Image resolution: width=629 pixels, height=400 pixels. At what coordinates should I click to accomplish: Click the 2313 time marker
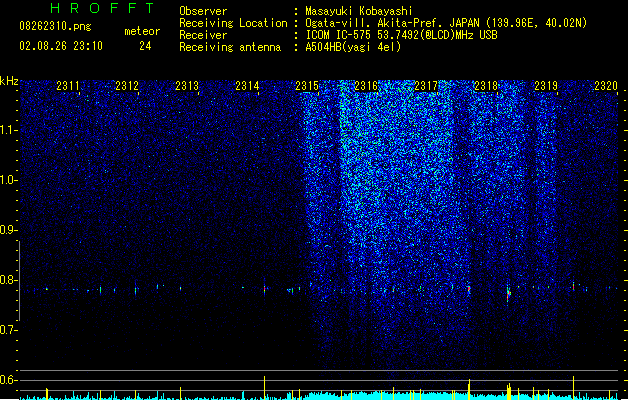pyautogui.click(x=187, y=85)
